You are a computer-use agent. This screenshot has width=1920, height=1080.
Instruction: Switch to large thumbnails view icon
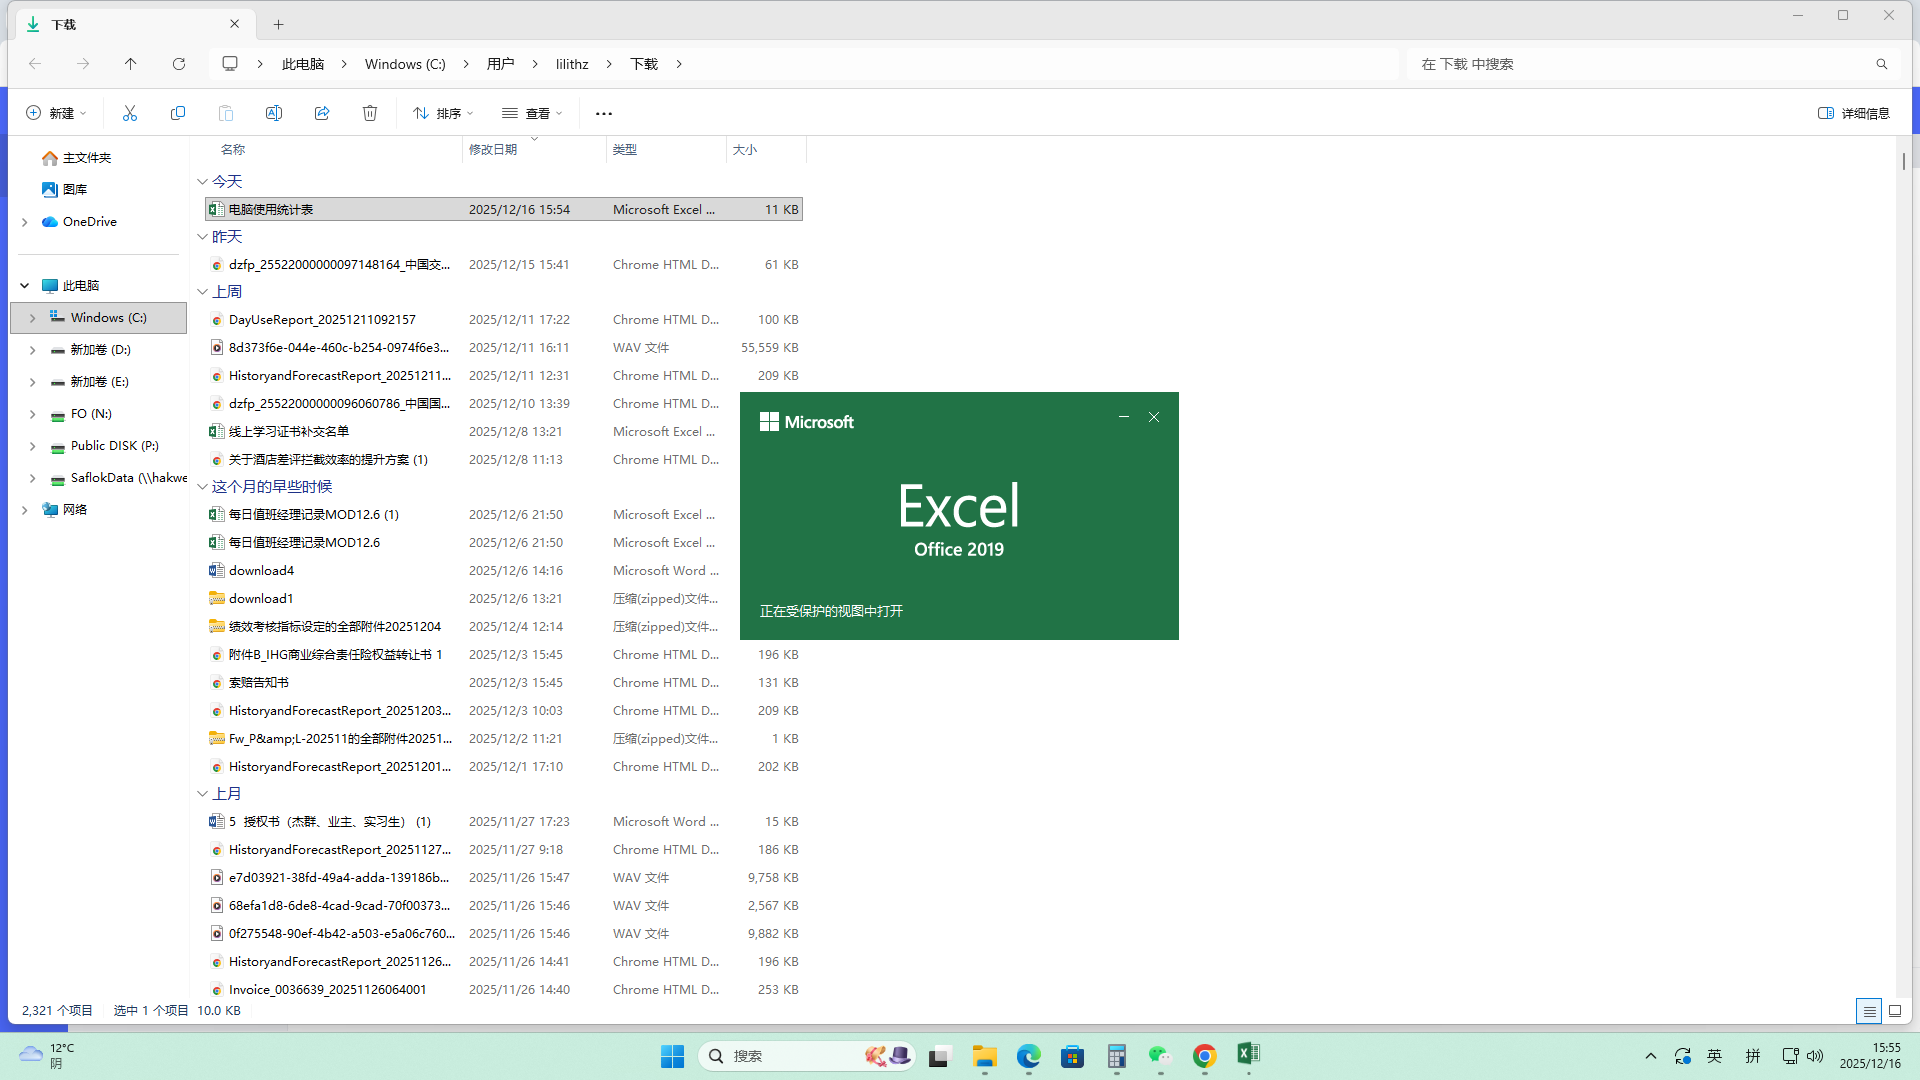pos(1894,1011)
